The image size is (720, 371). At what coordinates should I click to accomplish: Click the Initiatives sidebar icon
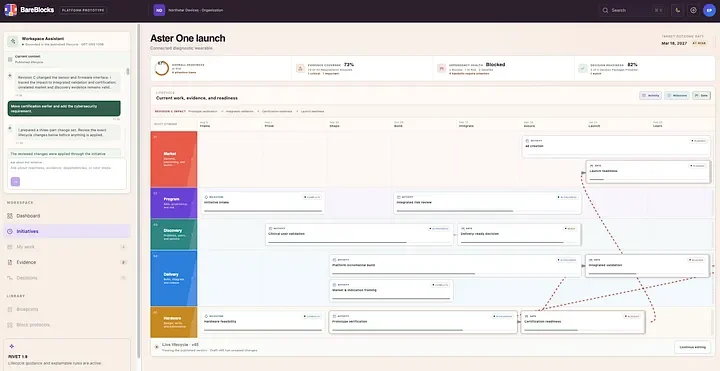[x=10, y=231]
